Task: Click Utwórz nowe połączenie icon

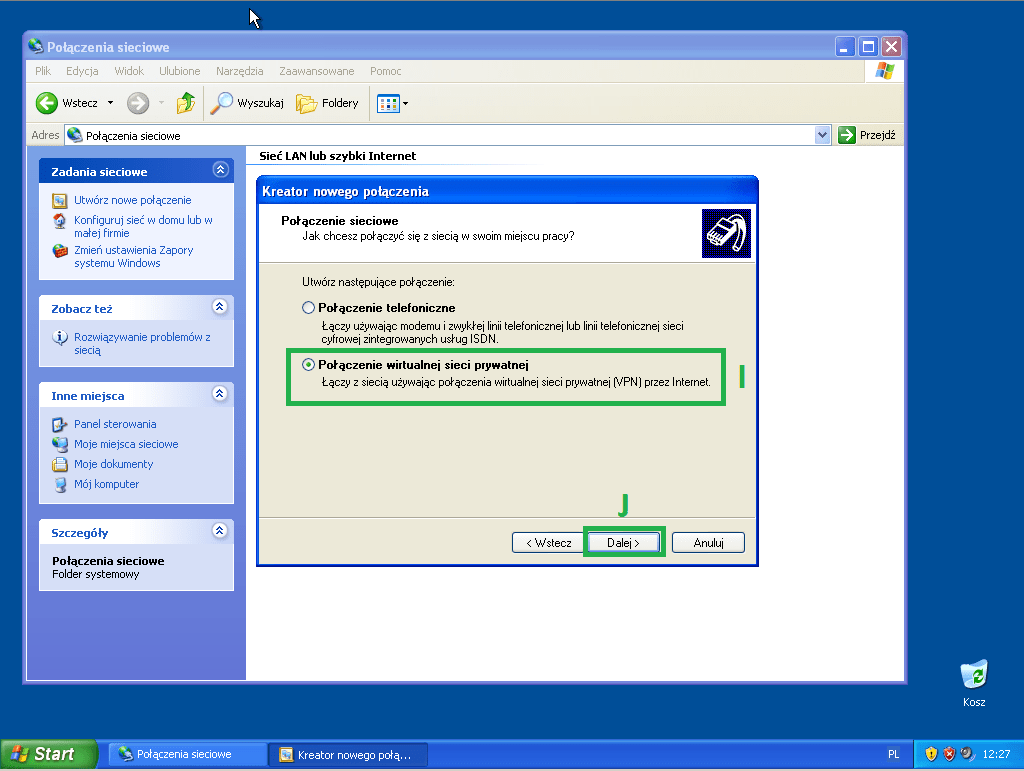Action: tap(59, 200)
